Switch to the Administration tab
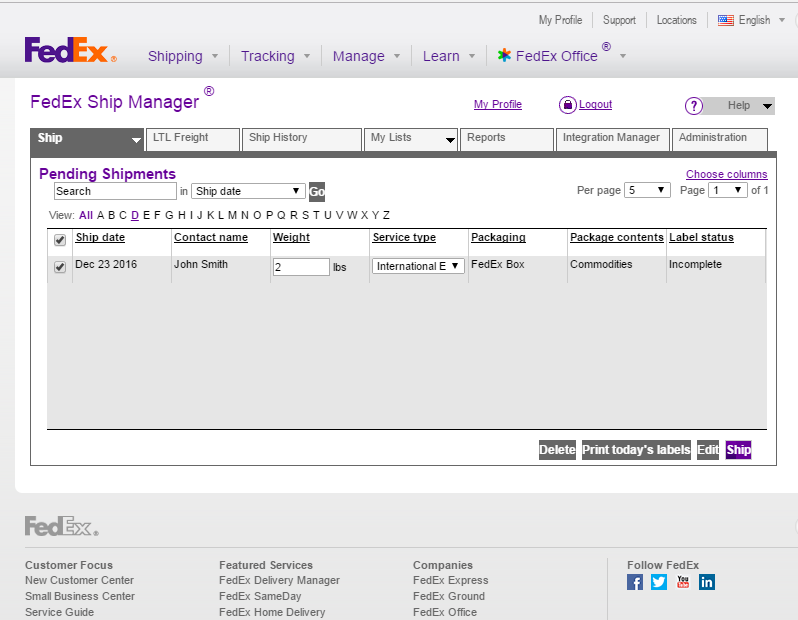 (720, 139)
